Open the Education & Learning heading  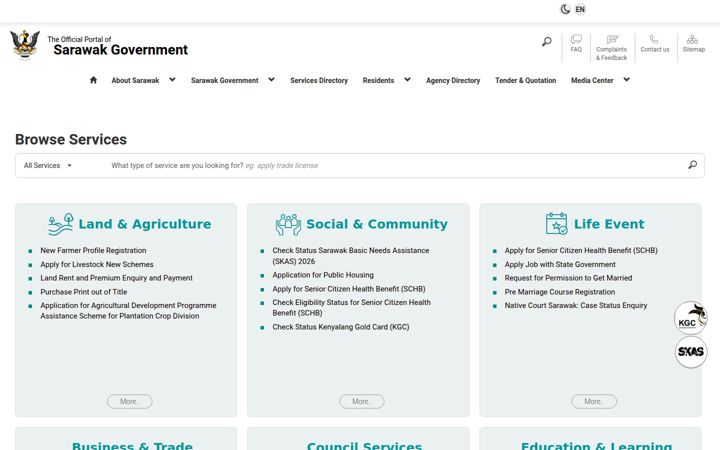coord(596,445)
